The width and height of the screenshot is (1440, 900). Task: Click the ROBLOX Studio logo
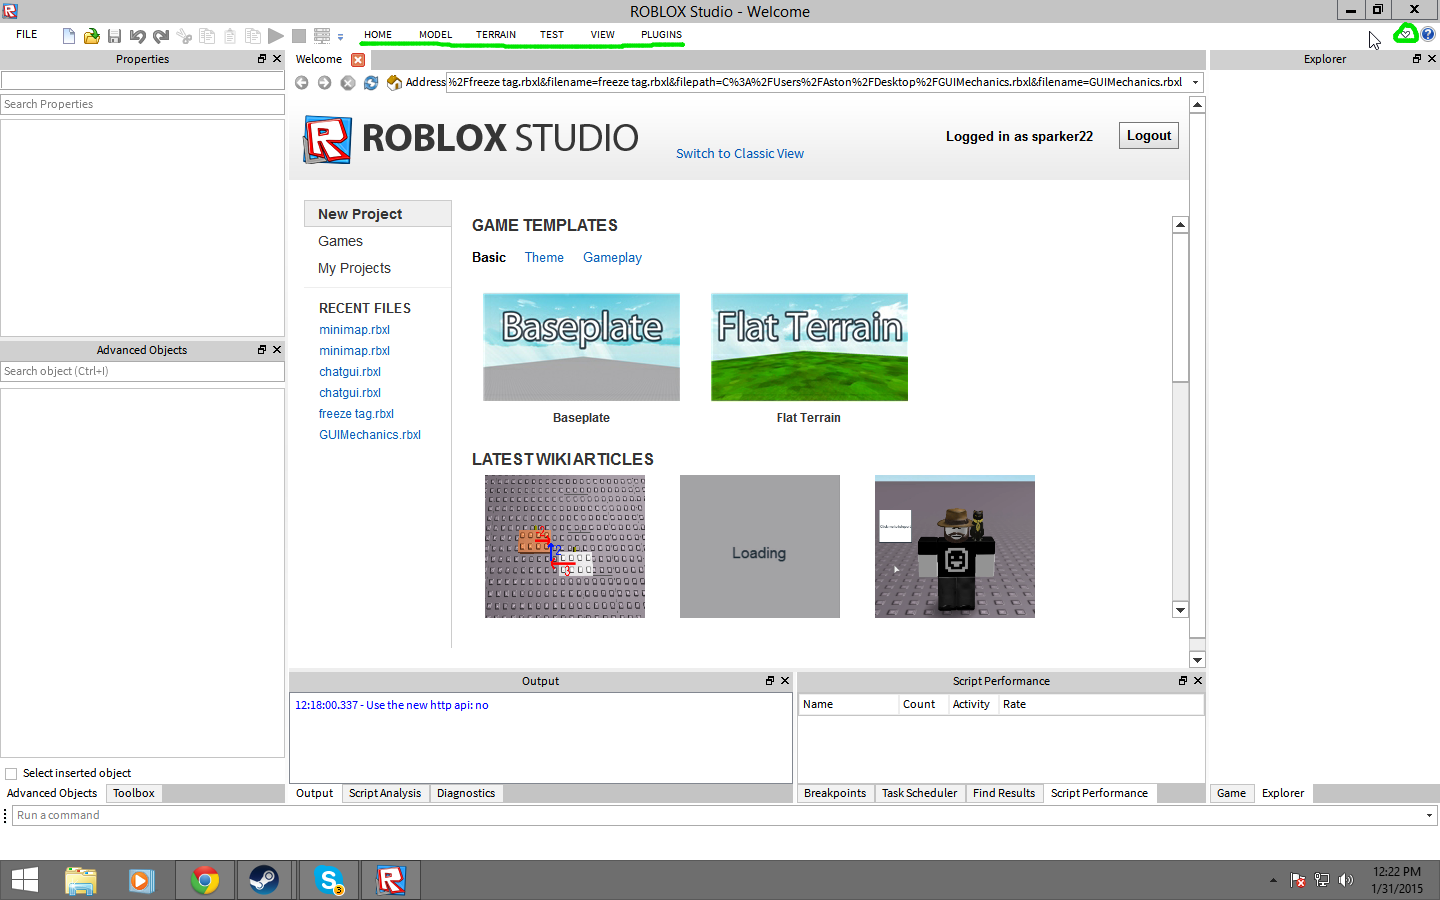coord(471,139)
